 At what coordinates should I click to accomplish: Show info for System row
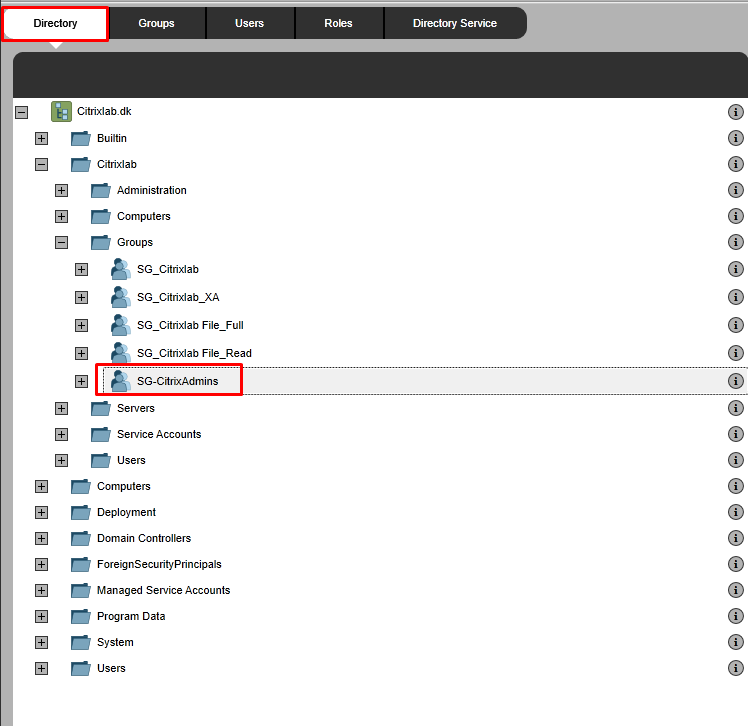click(736, 643)
